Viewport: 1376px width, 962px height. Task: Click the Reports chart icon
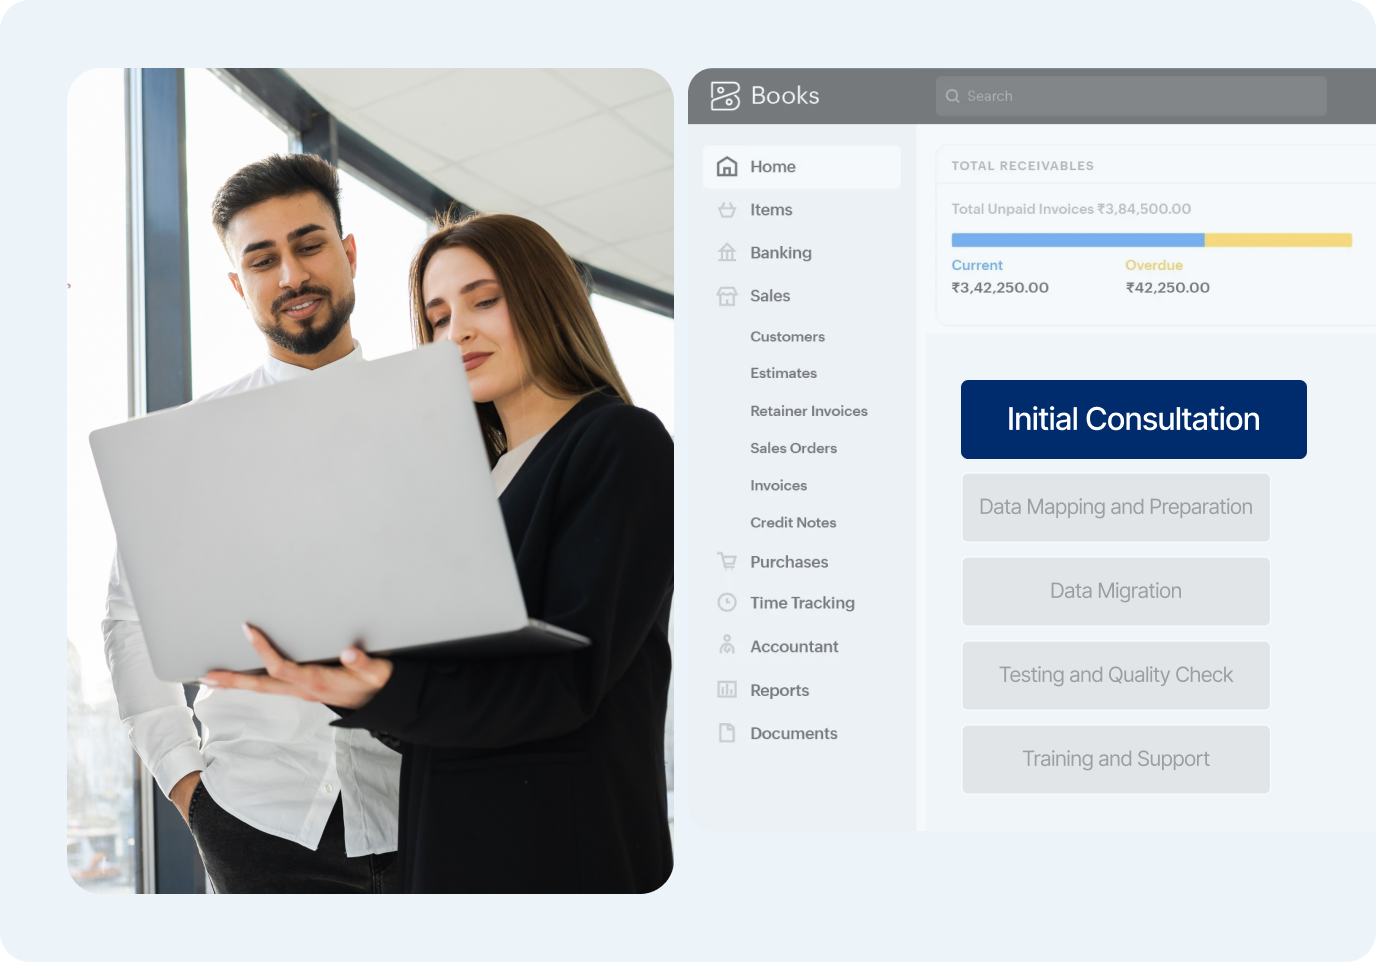(x=727, y=690)
